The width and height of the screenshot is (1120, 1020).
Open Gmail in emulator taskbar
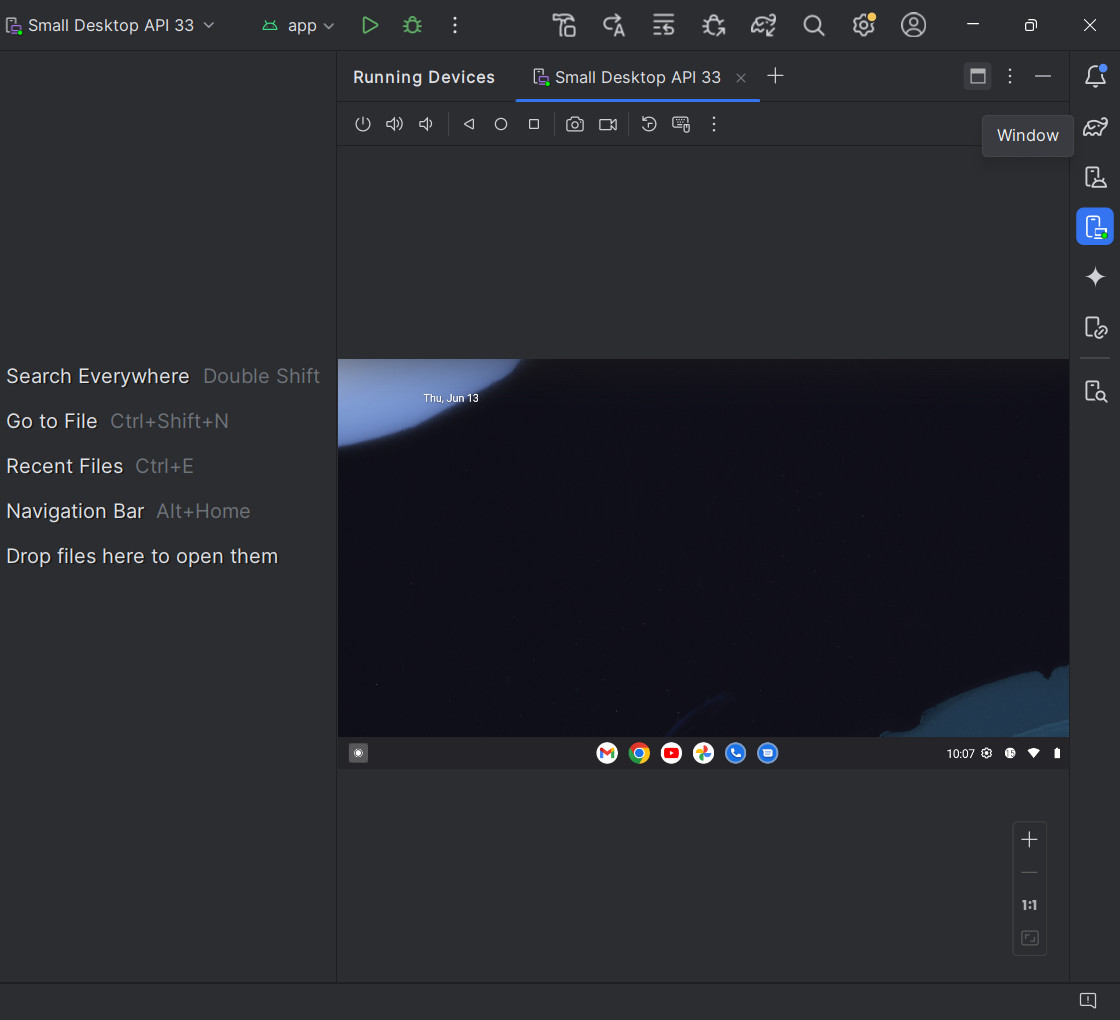pos(607,753)
